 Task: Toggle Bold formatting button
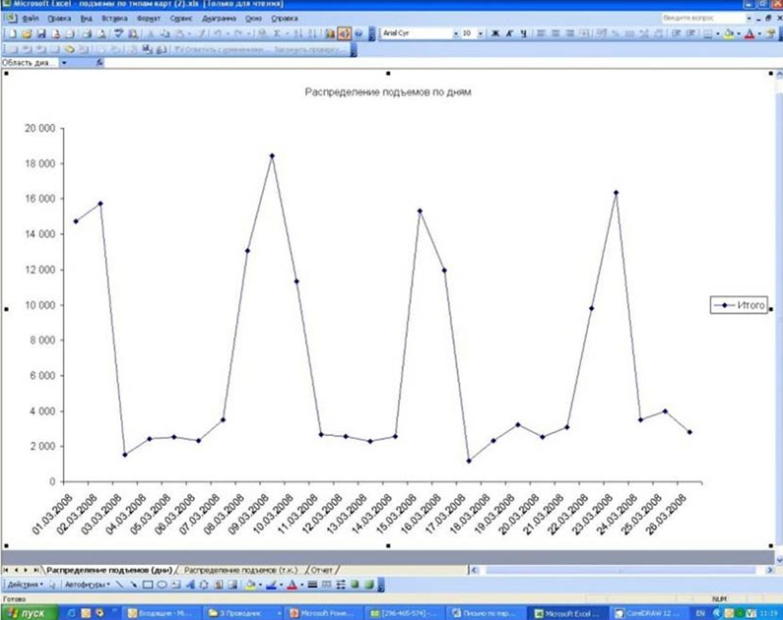point(494,33)
